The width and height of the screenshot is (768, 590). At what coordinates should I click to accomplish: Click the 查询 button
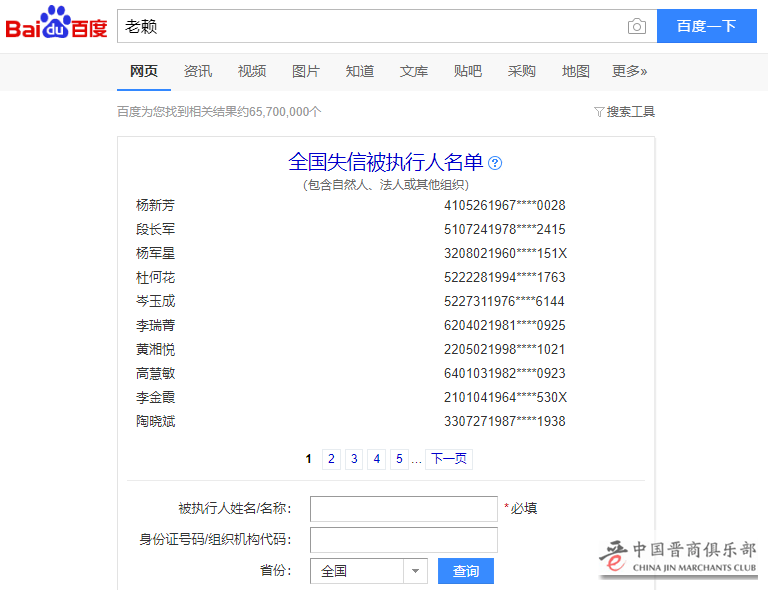click(466, 571)
